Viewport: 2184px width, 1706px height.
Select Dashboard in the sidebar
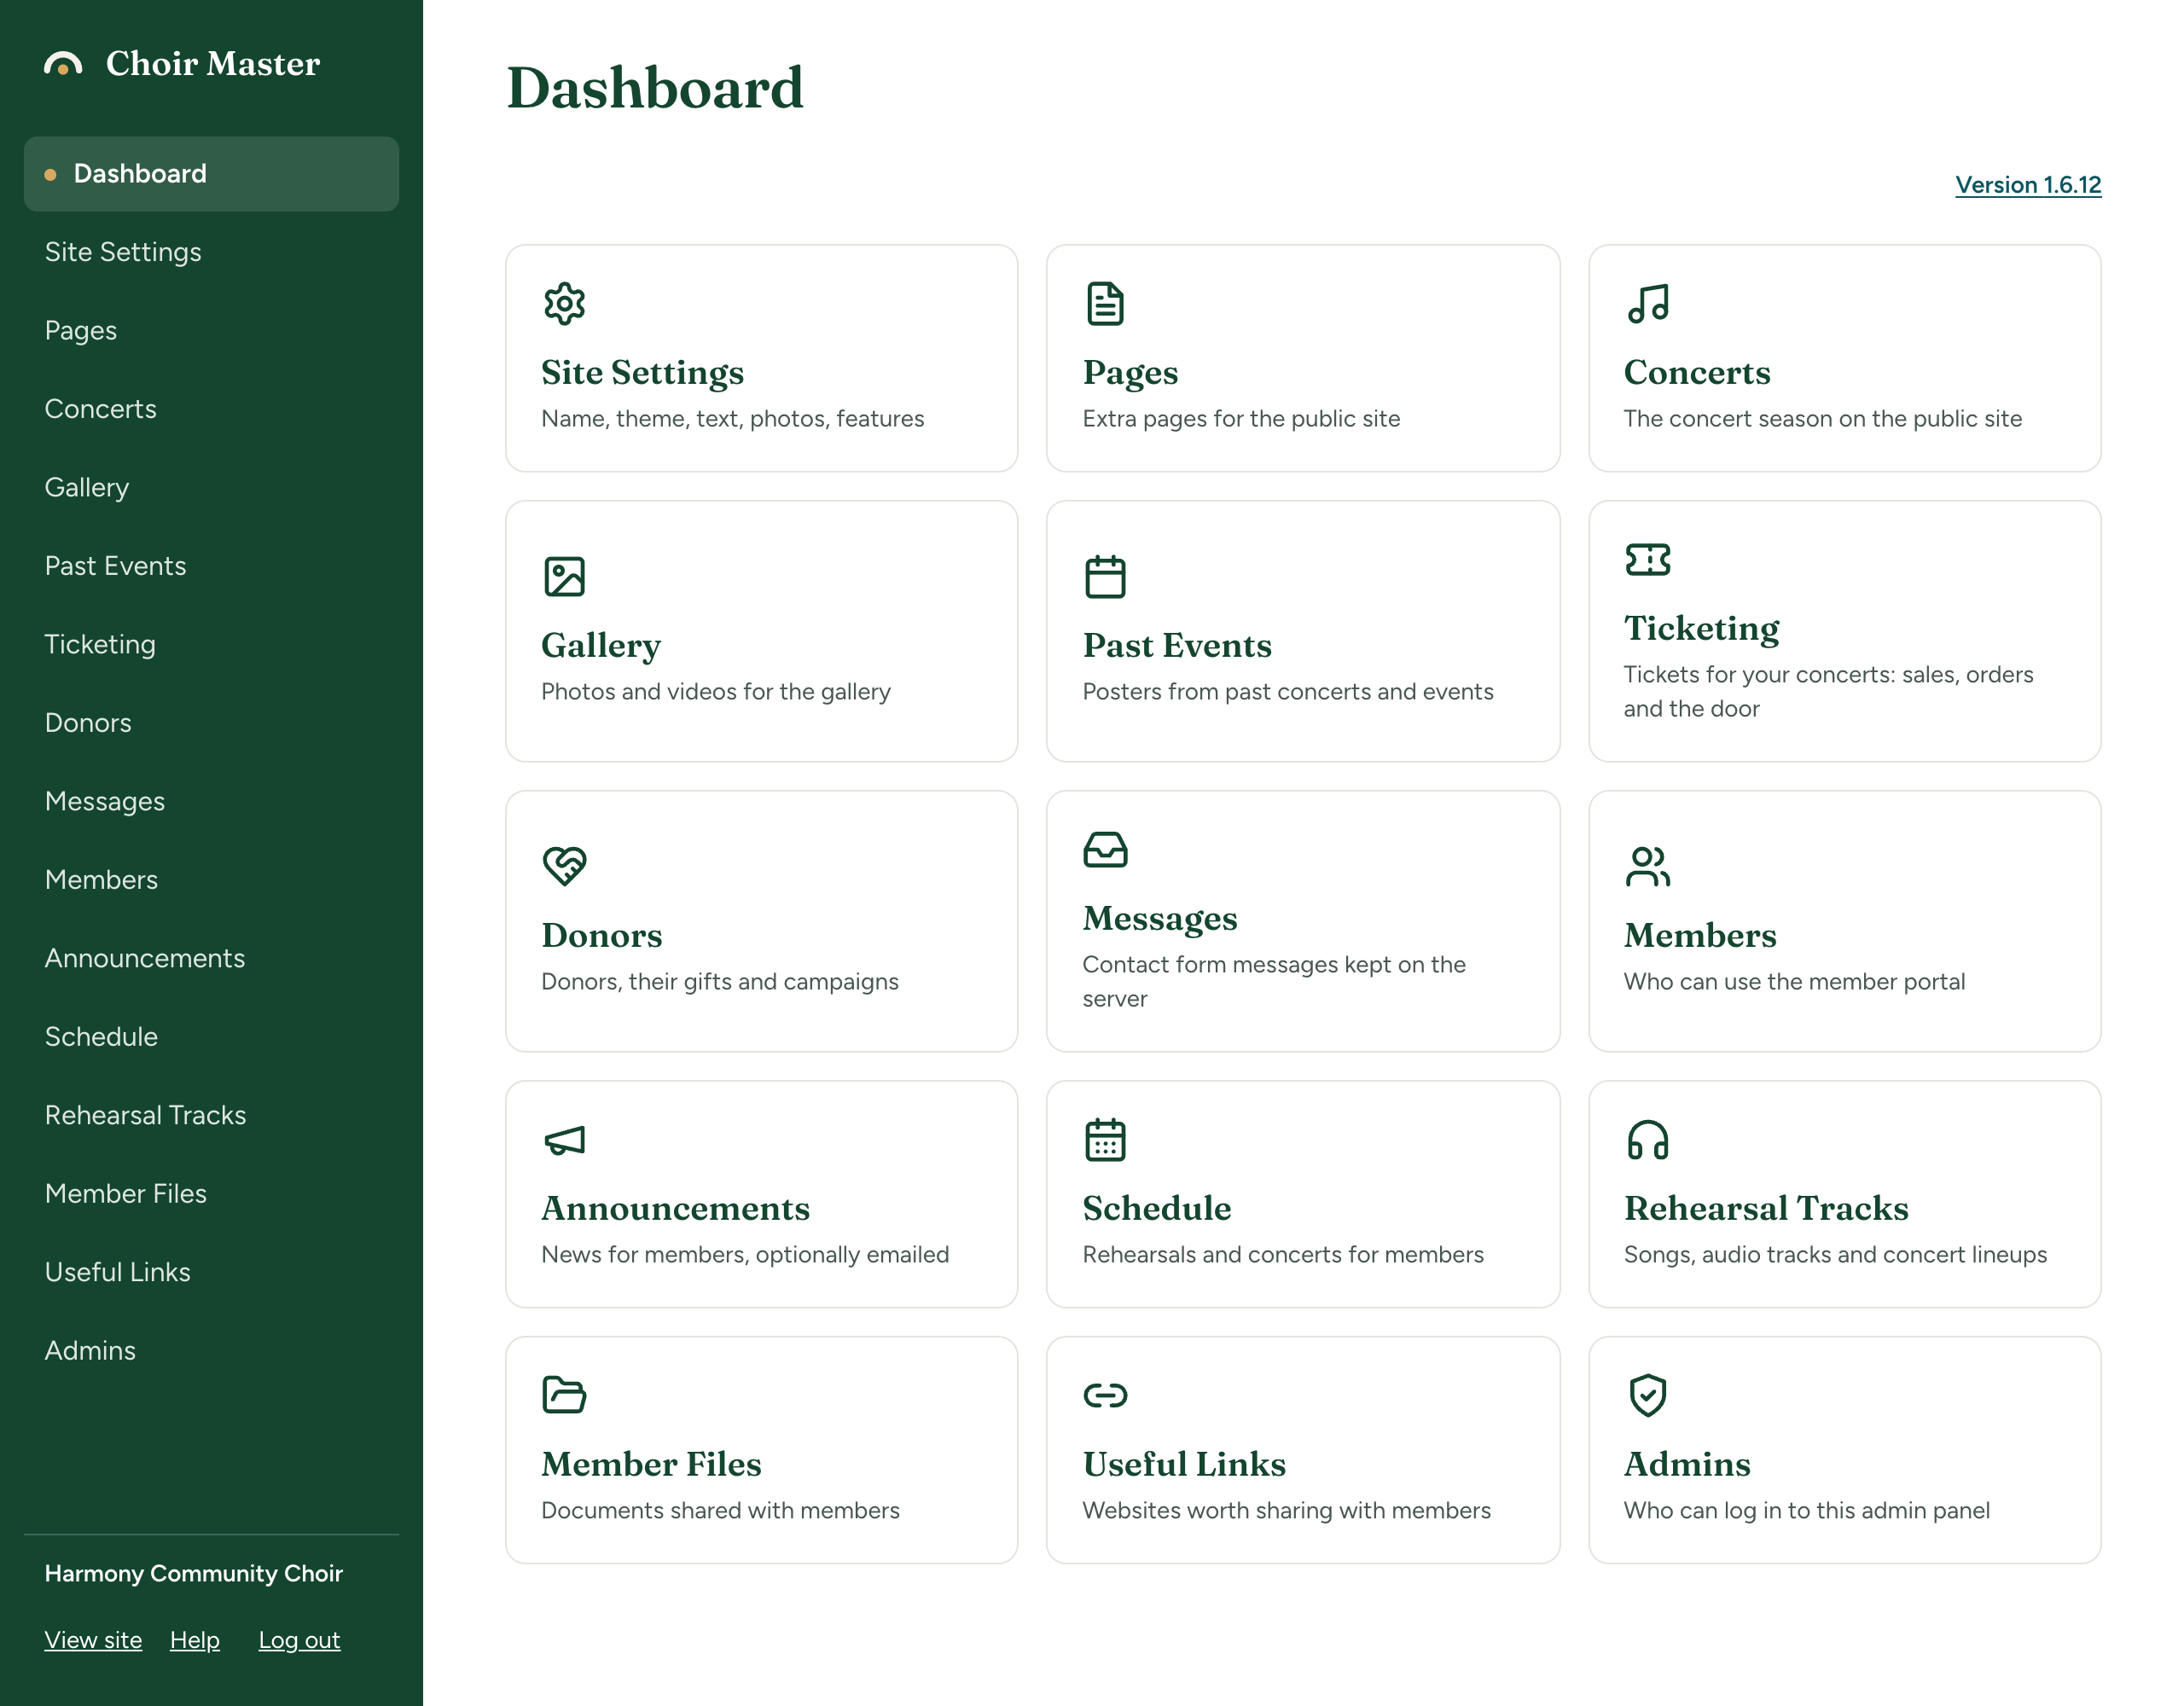click(211, 174)
